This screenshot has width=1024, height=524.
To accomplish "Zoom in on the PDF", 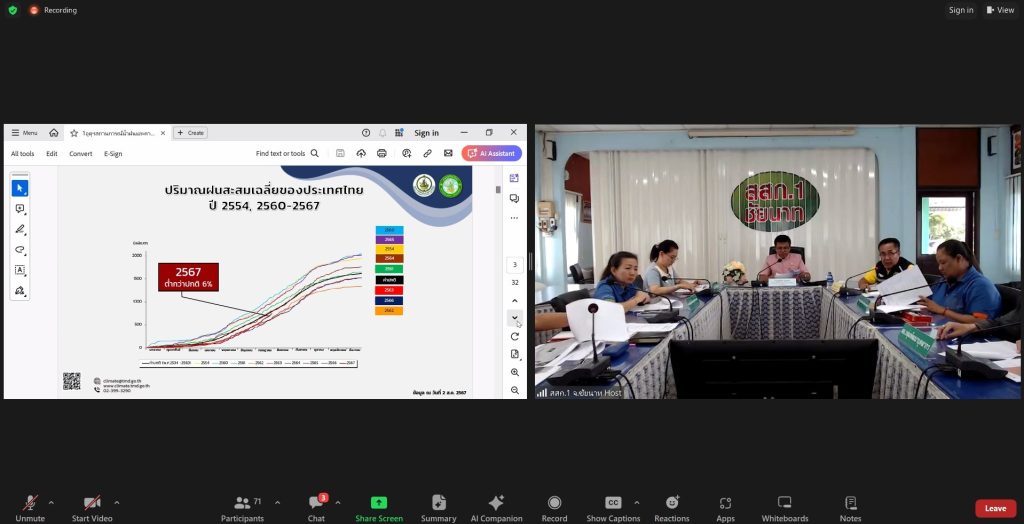I will coord(515,372).
